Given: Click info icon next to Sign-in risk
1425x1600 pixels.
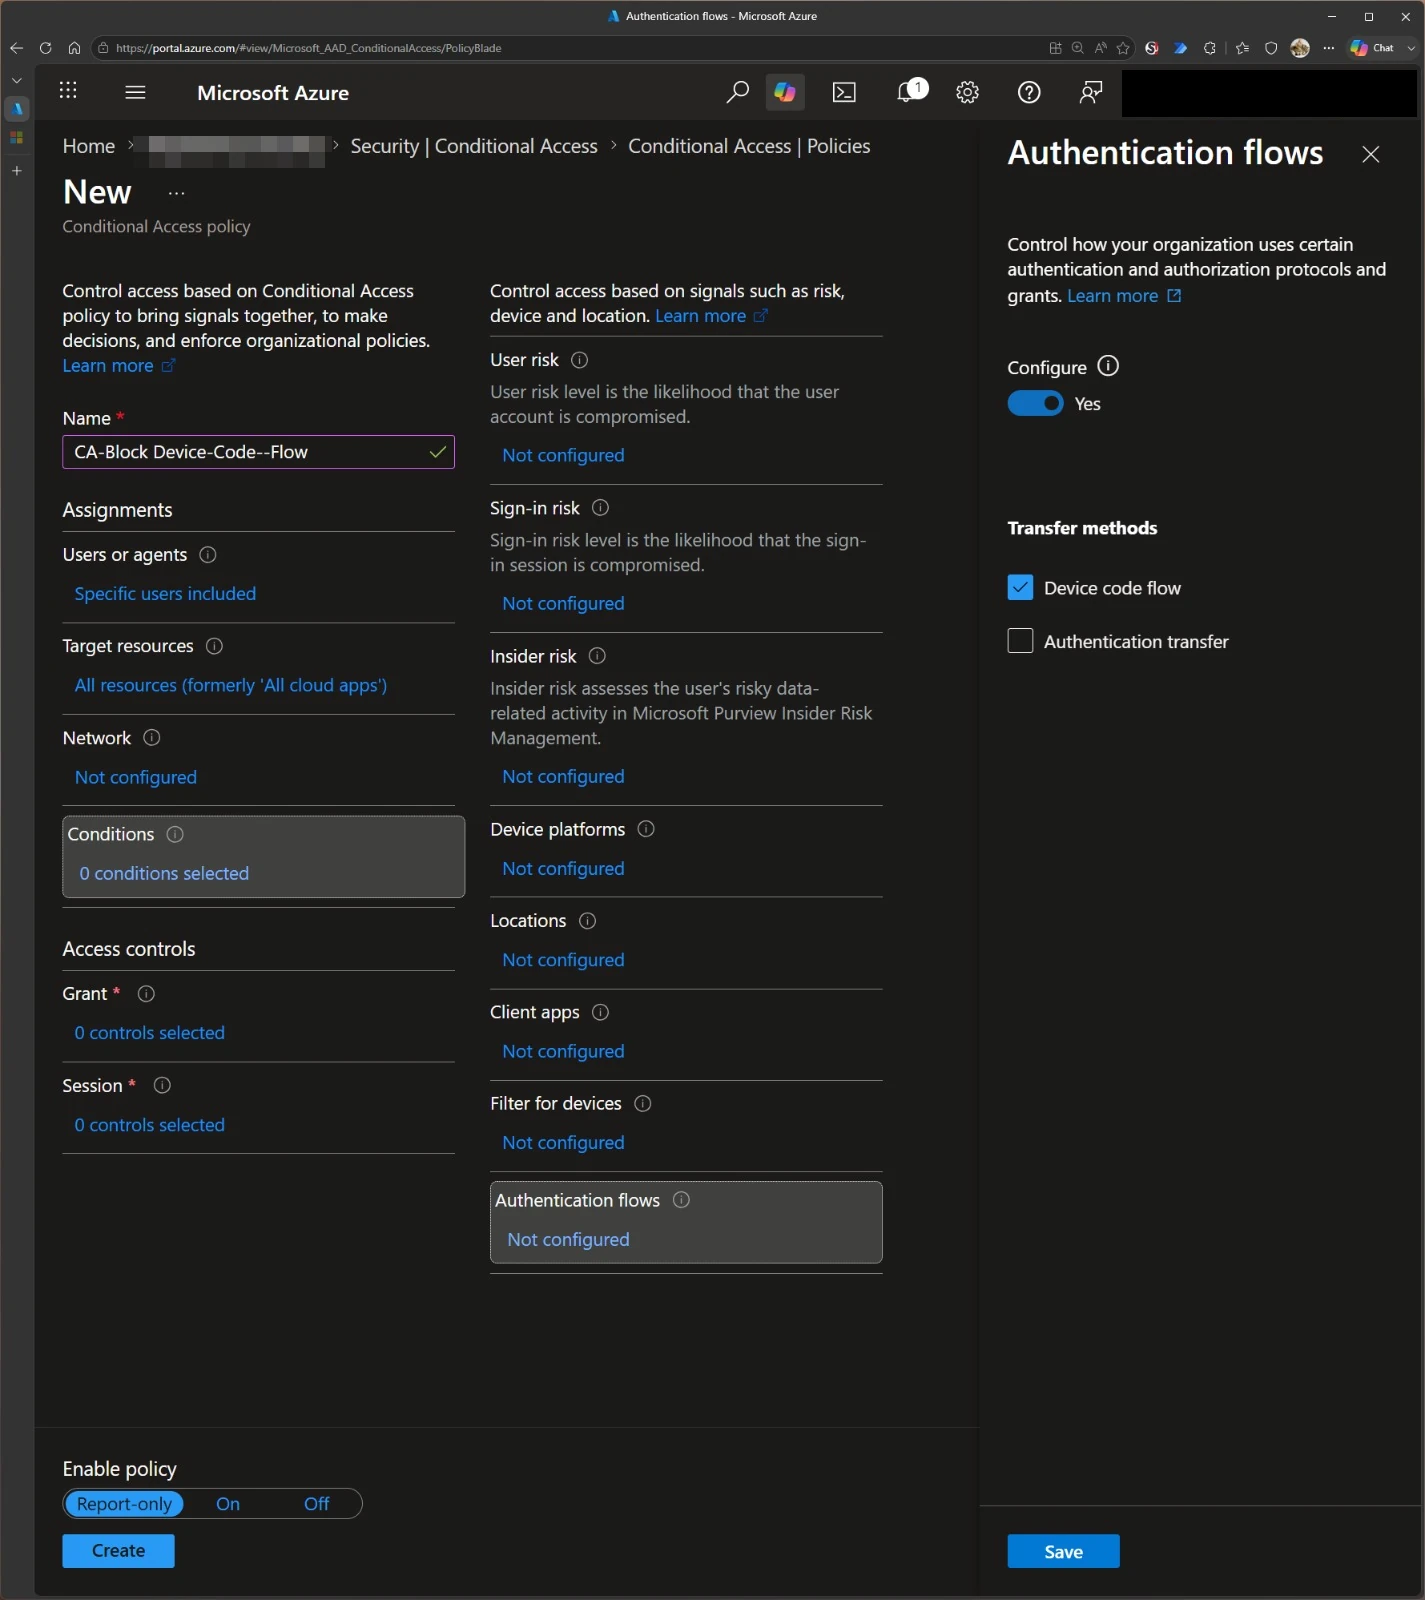Looking at the screenshot, I should click(x=600, y=508).
